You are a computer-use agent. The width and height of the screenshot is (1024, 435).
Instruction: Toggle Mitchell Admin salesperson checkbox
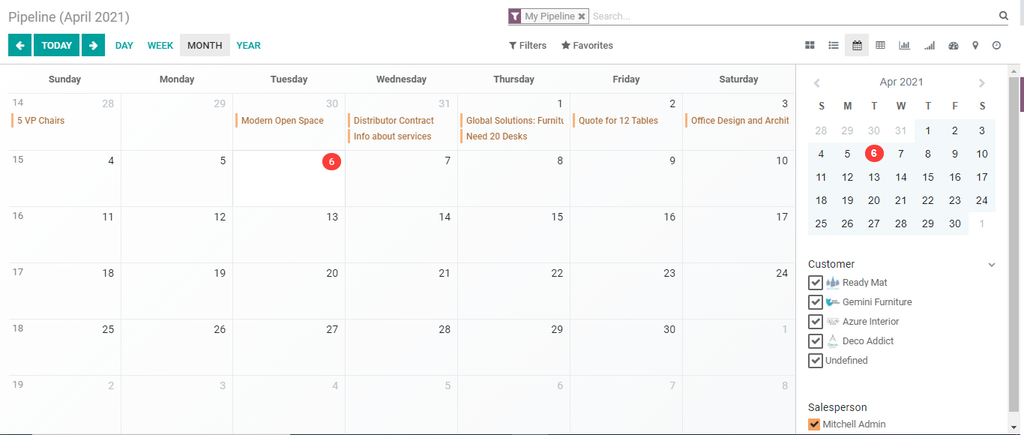(x=814, y=424)
